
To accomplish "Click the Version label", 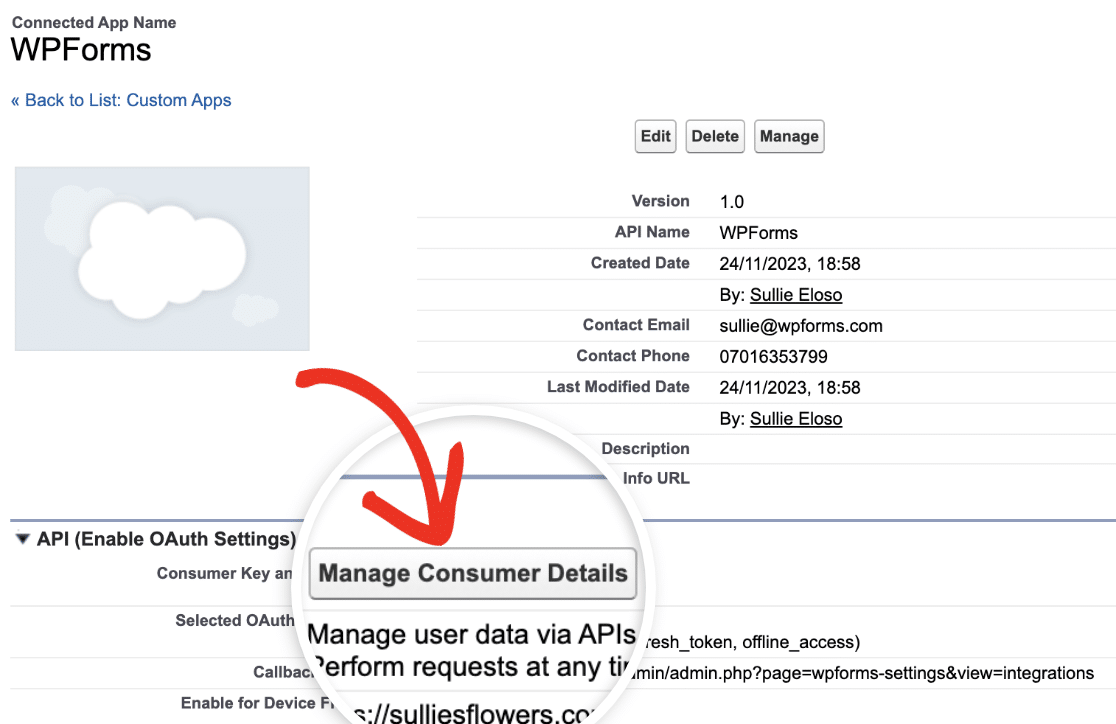I will [660, 201].
